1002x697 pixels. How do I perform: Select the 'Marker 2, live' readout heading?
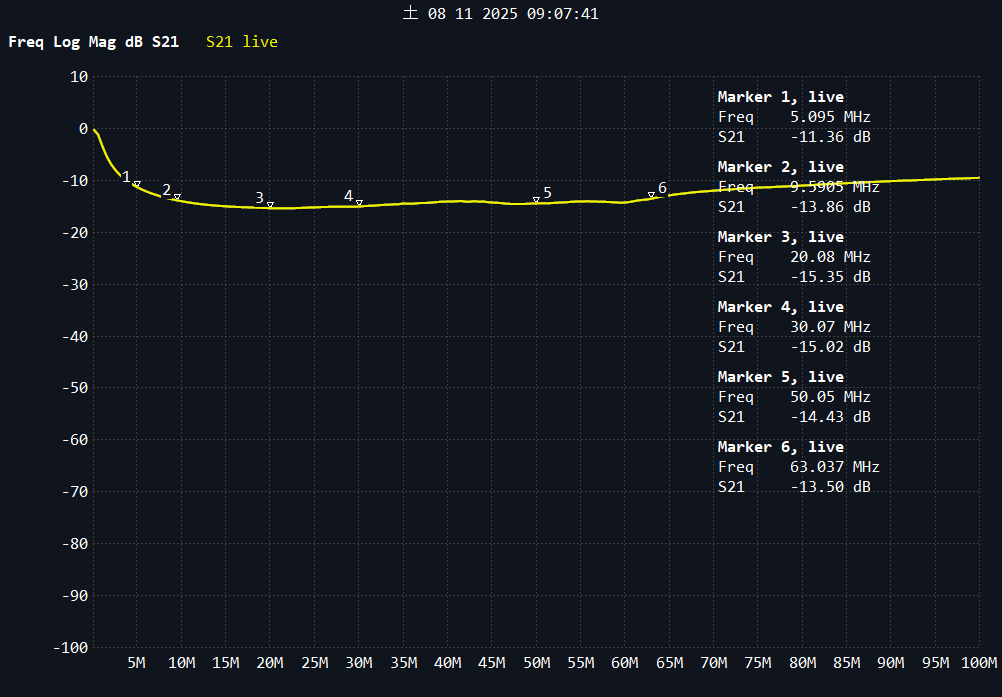point(780,167)
